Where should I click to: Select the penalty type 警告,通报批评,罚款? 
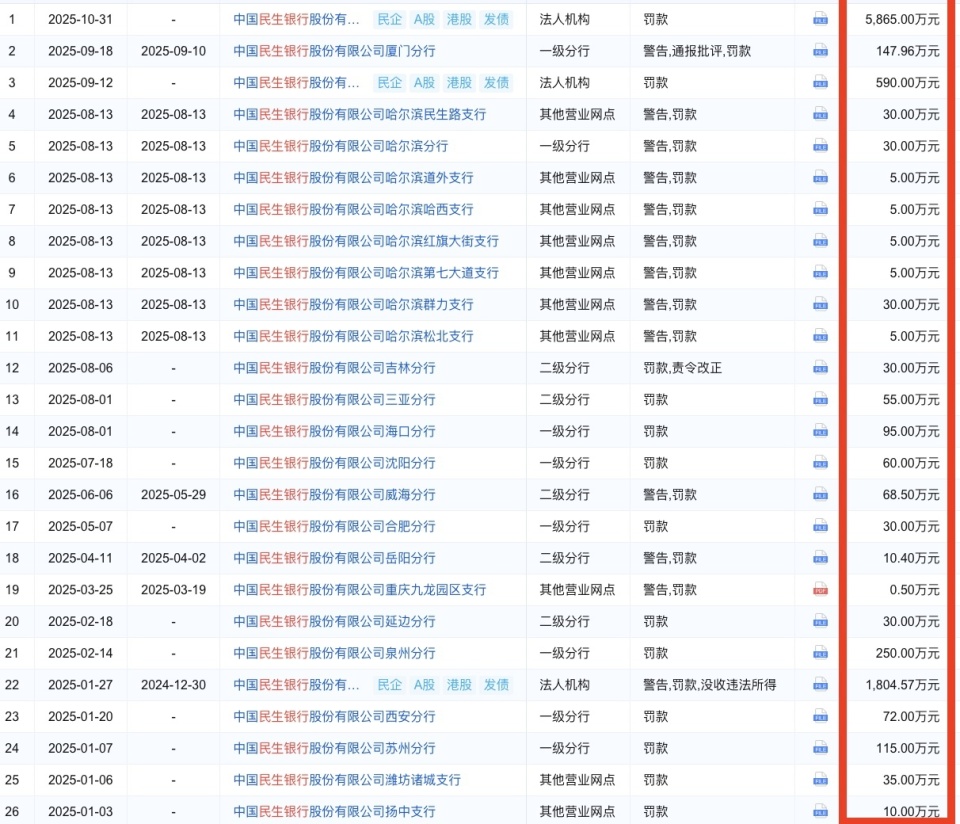click(697, 51)
